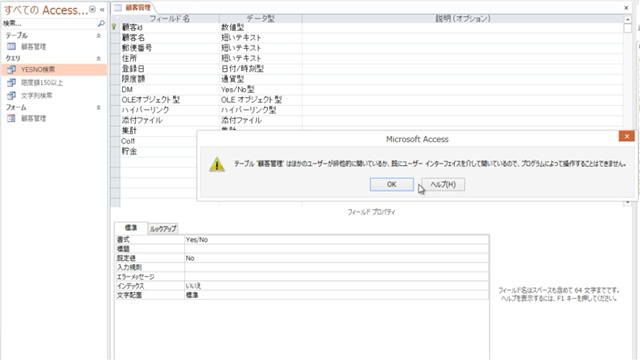Switch to the ルックアップ tab
Image resolution: width=640 pixels, height=360 pixels.
coord(163,229)
